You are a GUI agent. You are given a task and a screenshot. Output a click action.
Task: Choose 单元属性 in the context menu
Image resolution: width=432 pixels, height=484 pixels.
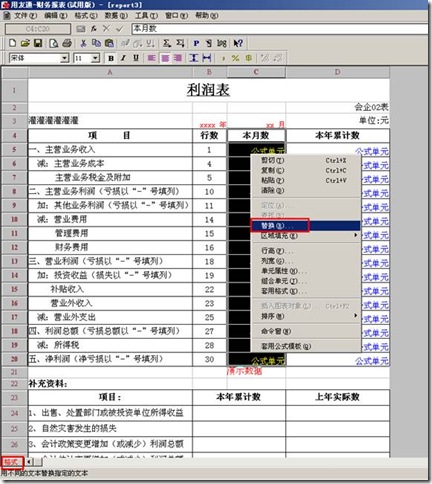click(305, 271)
